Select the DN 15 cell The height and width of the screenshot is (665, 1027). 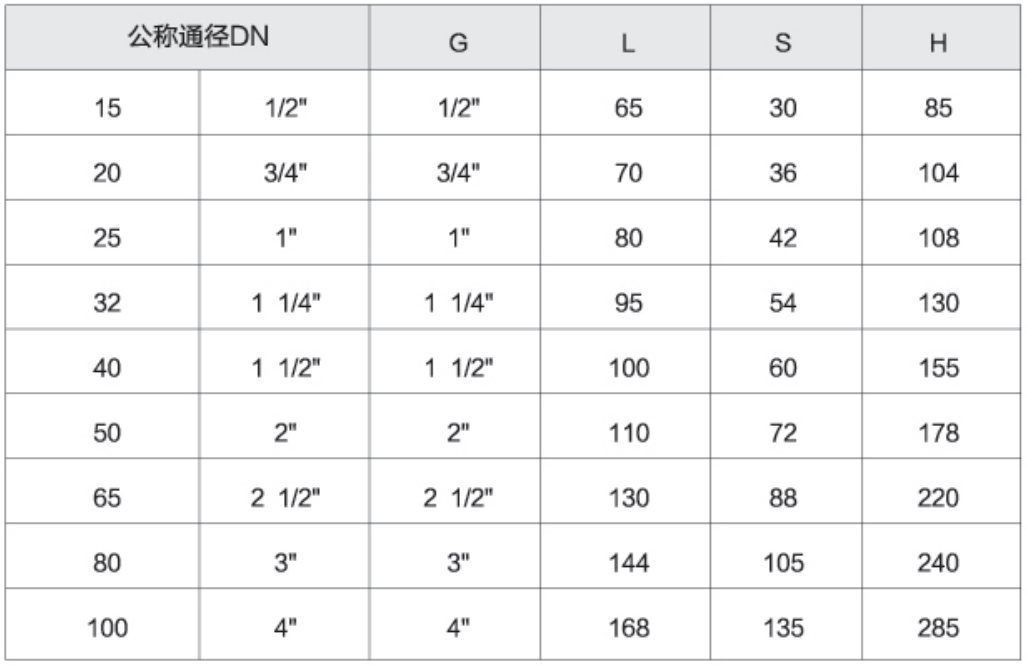tap(102, 103)
